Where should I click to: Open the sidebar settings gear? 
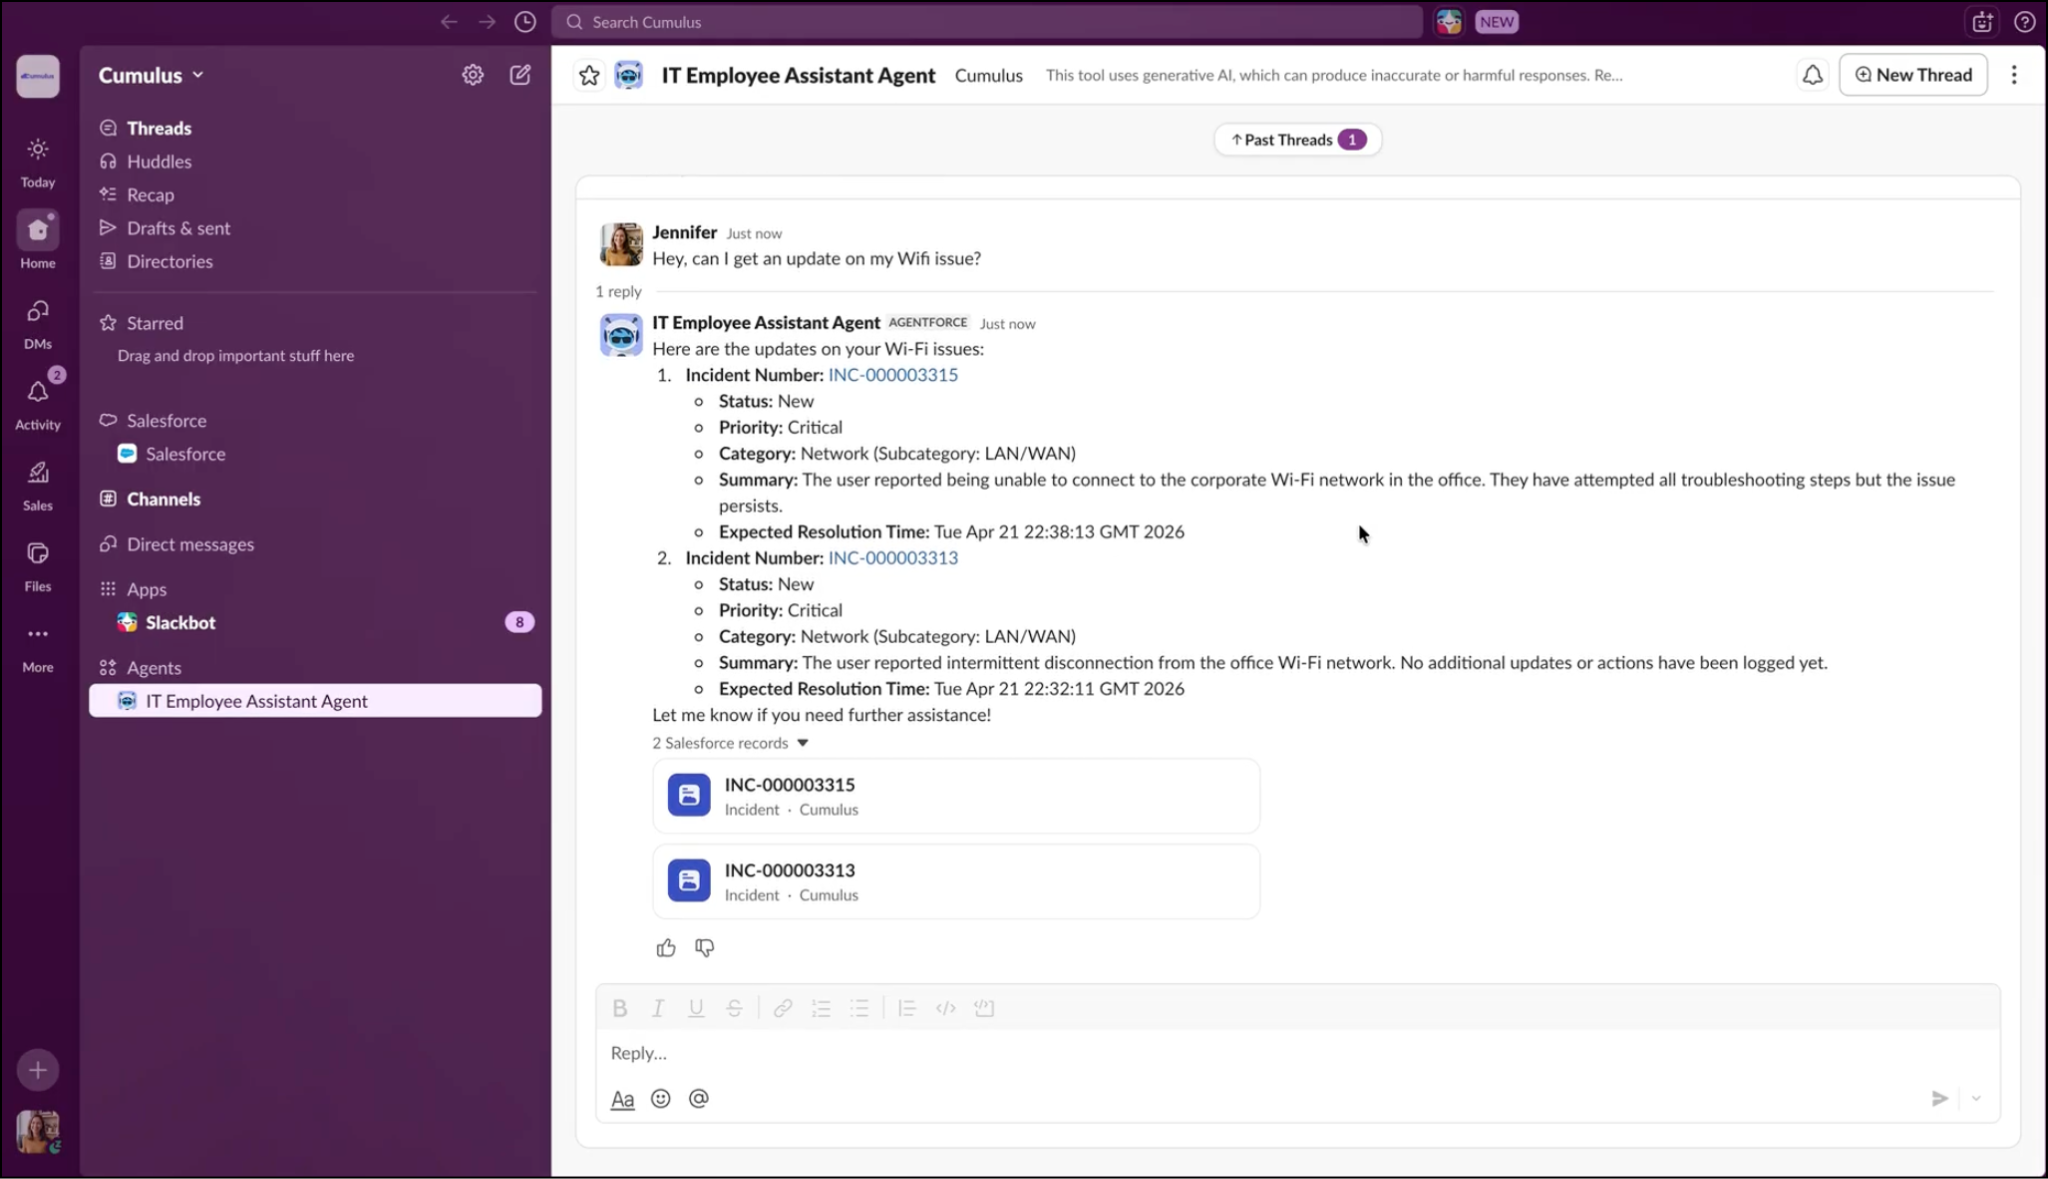473,75
